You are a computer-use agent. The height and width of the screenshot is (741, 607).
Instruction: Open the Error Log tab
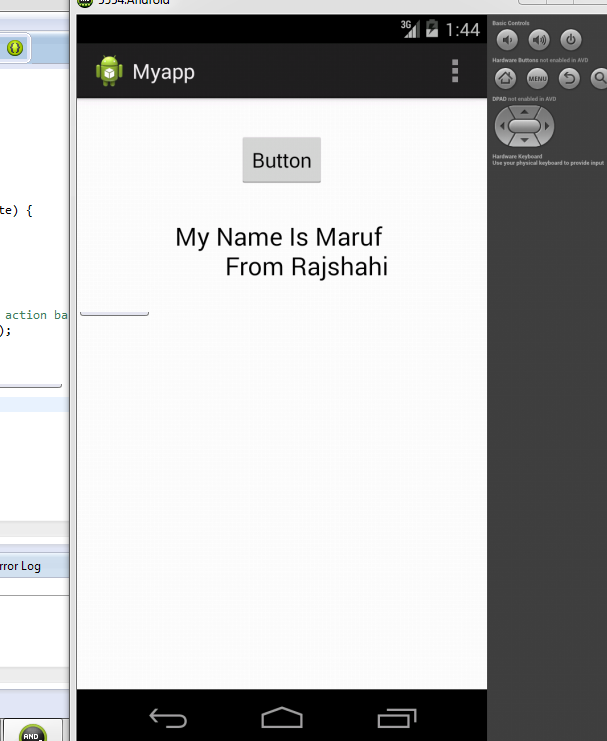click(x=20, y=566)
